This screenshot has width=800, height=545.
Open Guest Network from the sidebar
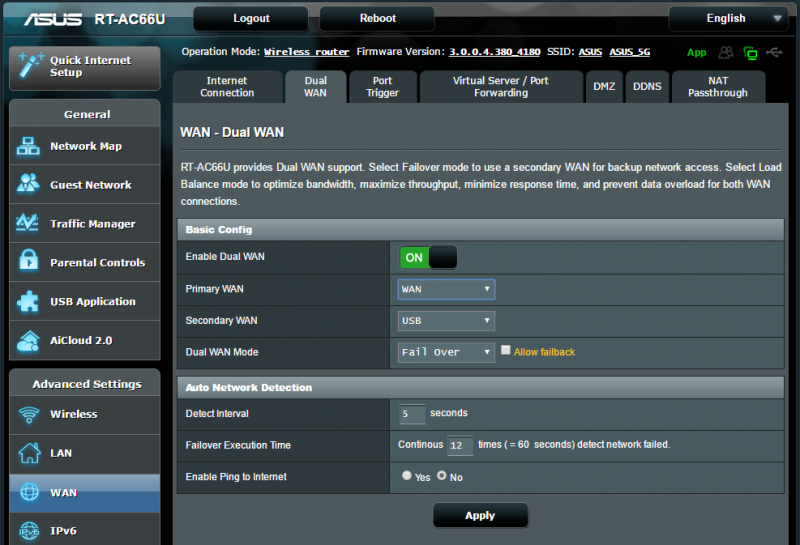point(85,185)
